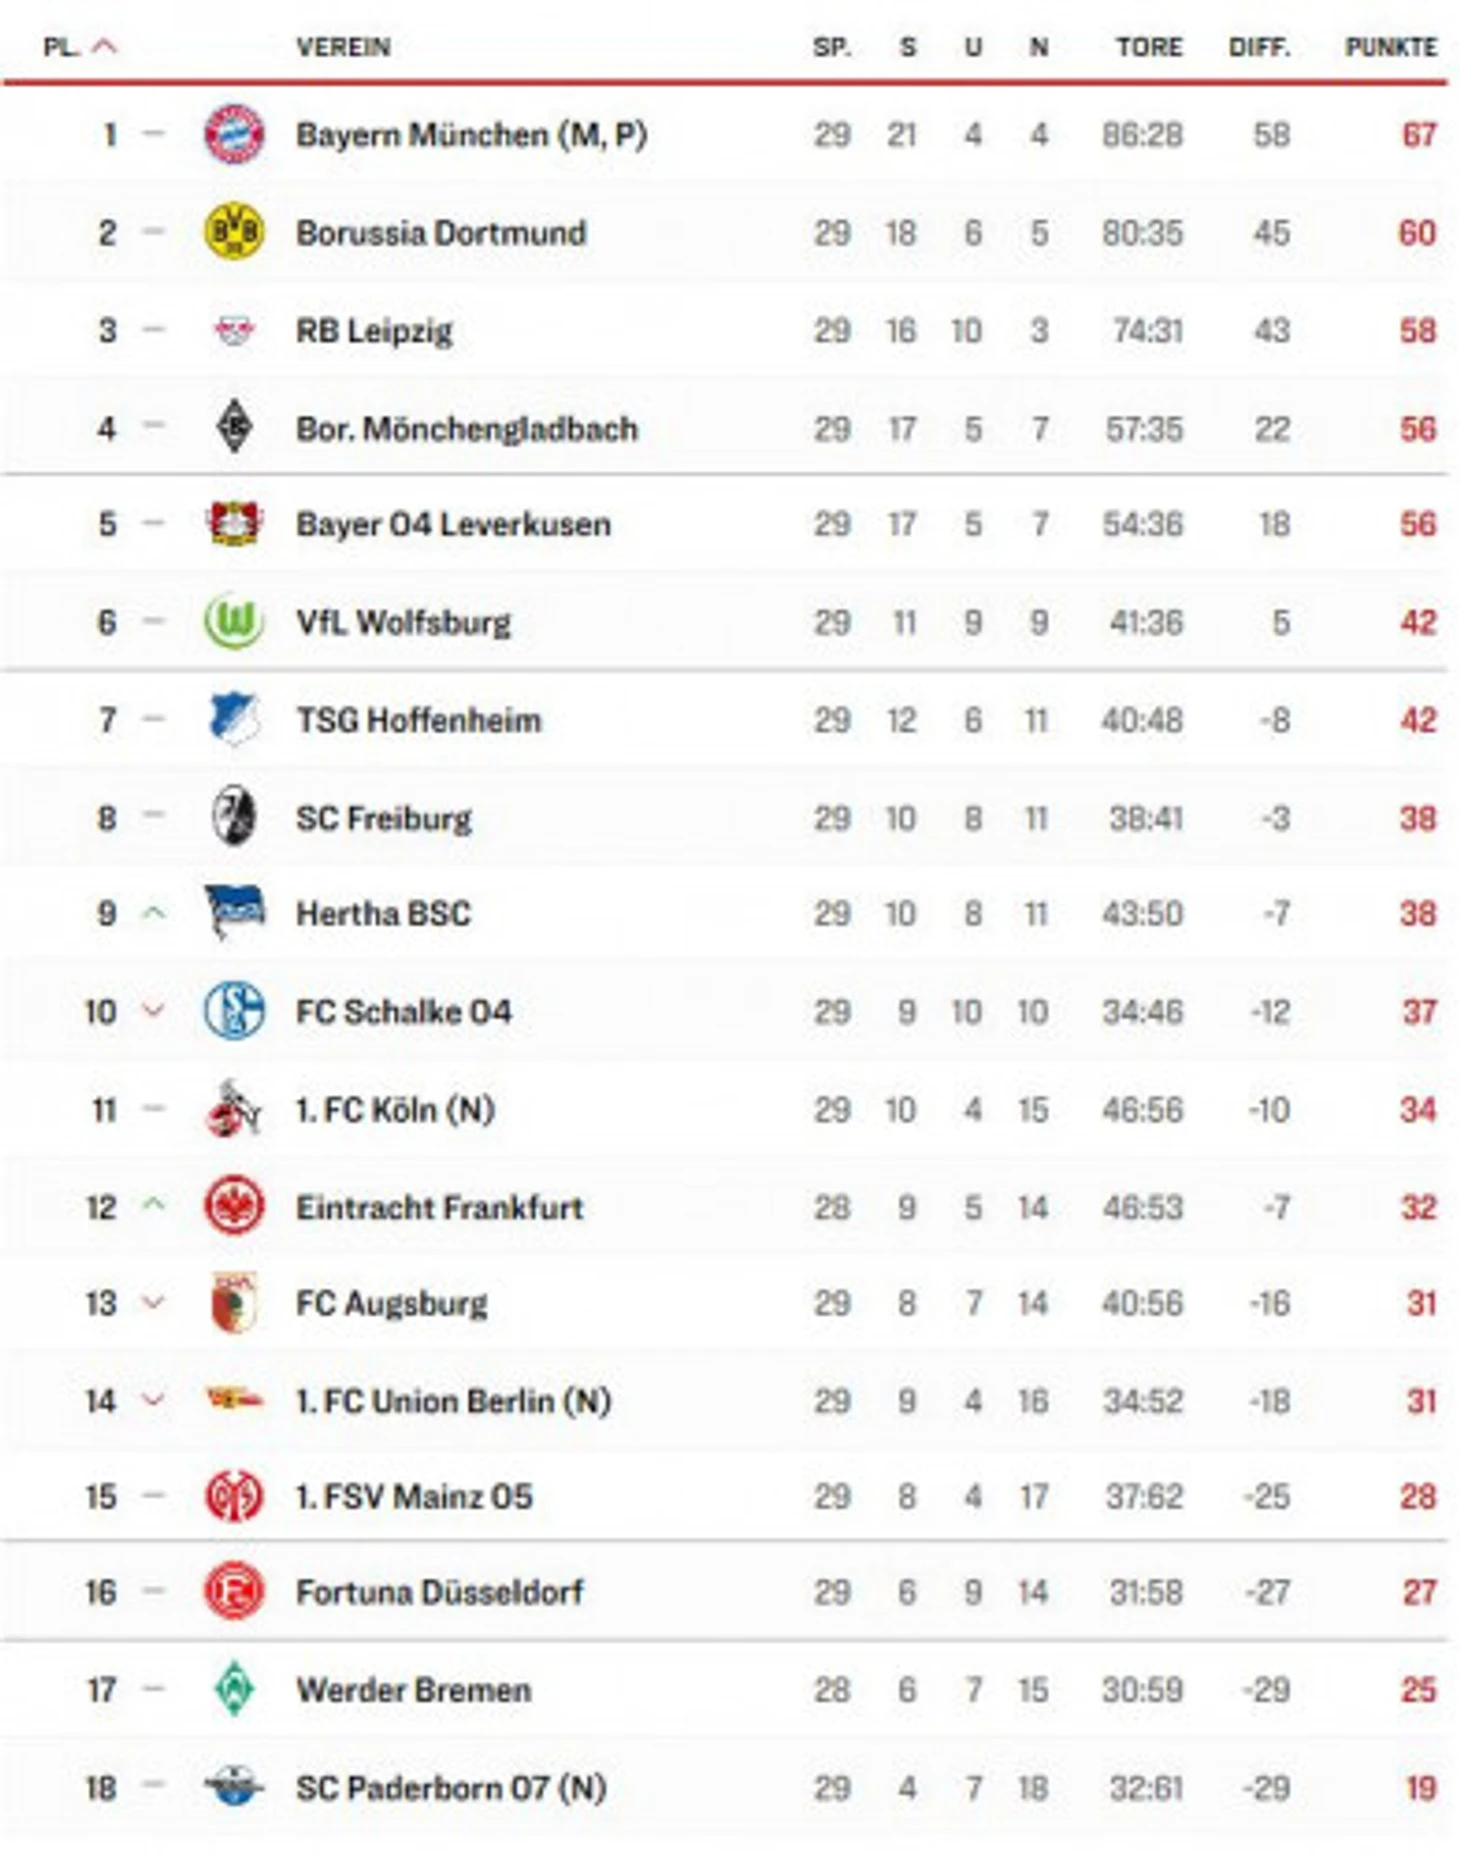Image resolution: width=1460 pixels, height=1858 pixels.
Task: Open the Fortuna Düsseldorf team link
Action: (x=440, y=1591)
